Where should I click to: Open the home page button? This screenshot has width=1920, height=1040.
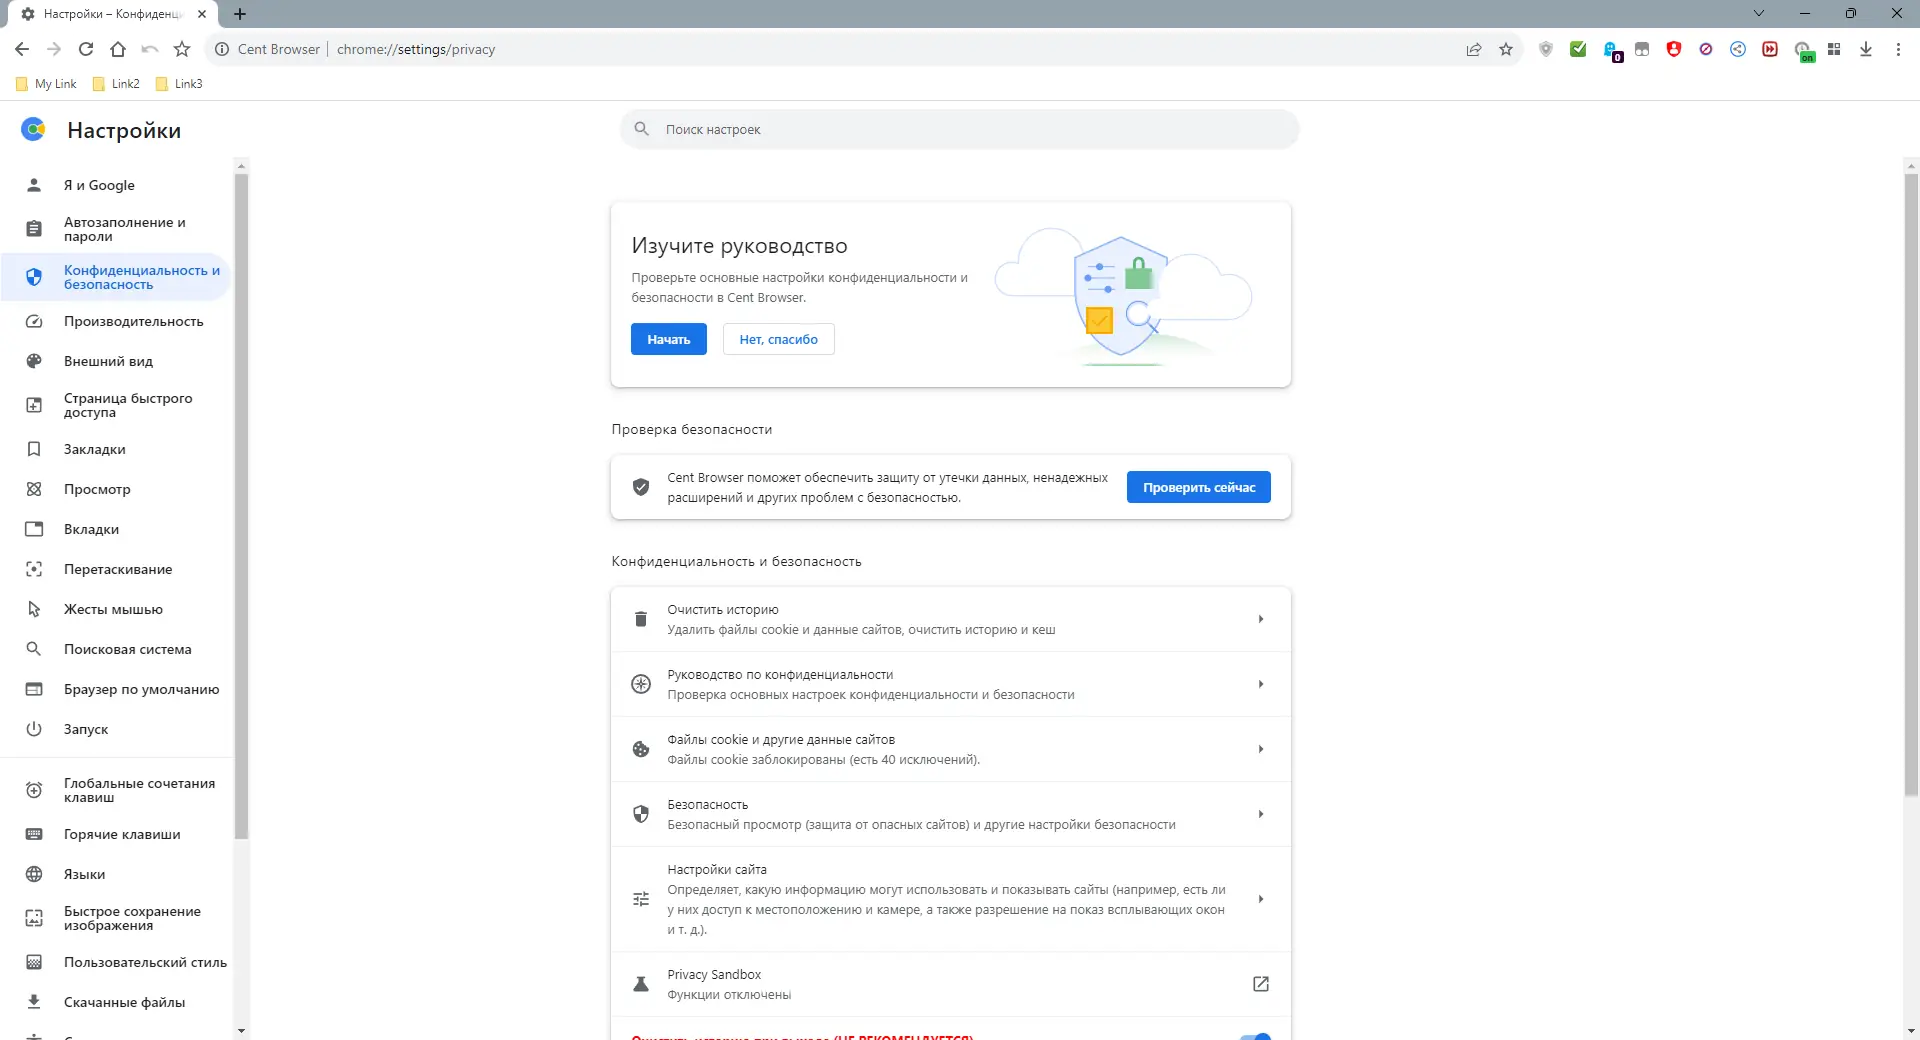click(118, 49)
